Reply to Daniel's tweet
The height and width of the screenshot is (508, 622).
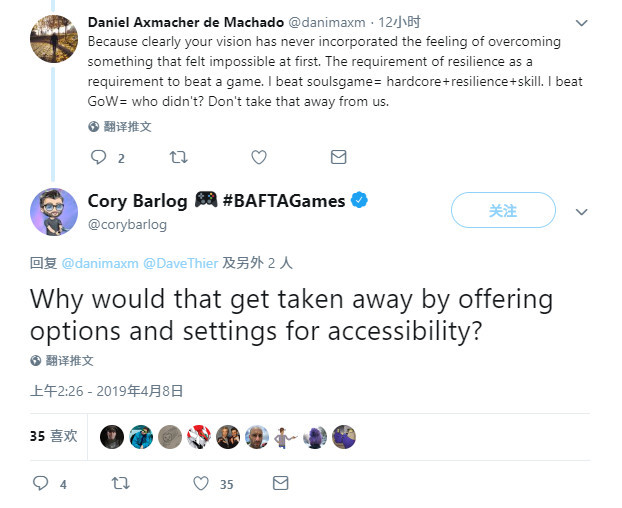pyautogui.click(x=99, y=158)
